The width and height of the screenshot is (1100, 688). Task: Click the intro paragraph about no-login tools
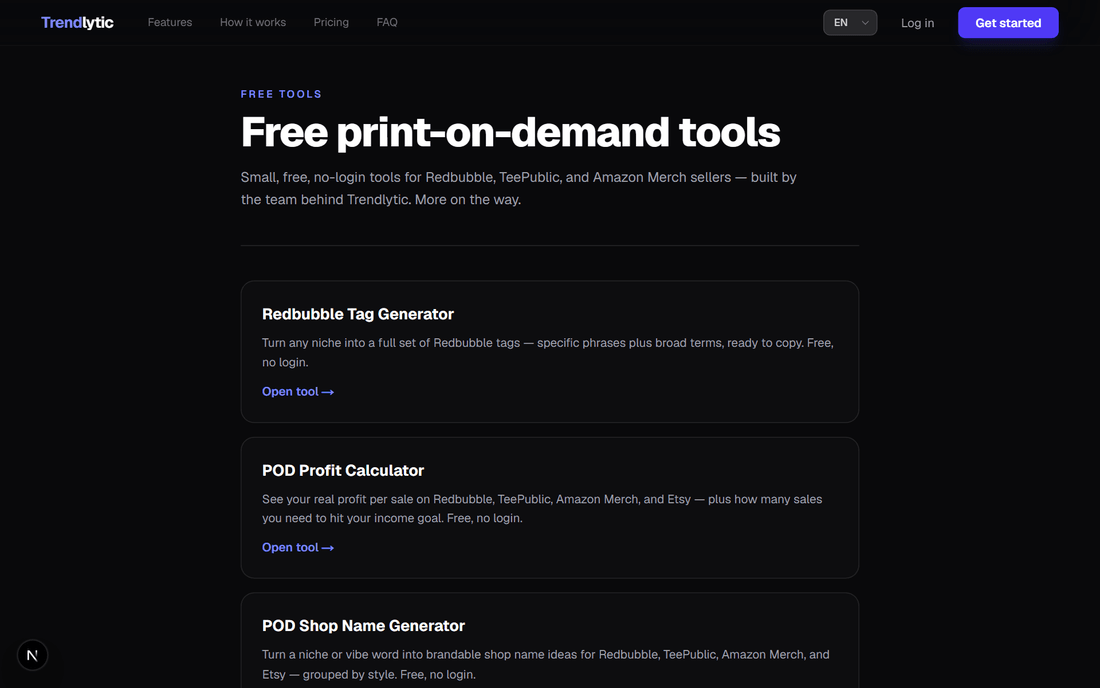[518, 188]
